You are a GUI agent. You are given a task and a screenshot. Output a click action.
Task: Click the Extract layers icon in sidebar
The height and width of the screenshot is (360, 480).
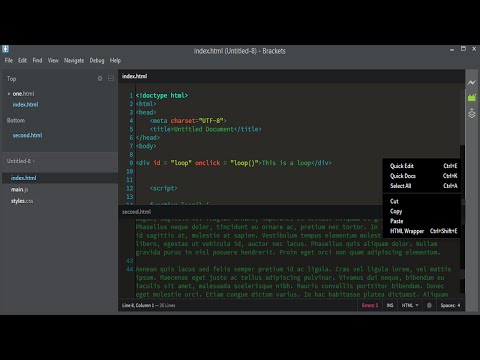pos(471,113)
